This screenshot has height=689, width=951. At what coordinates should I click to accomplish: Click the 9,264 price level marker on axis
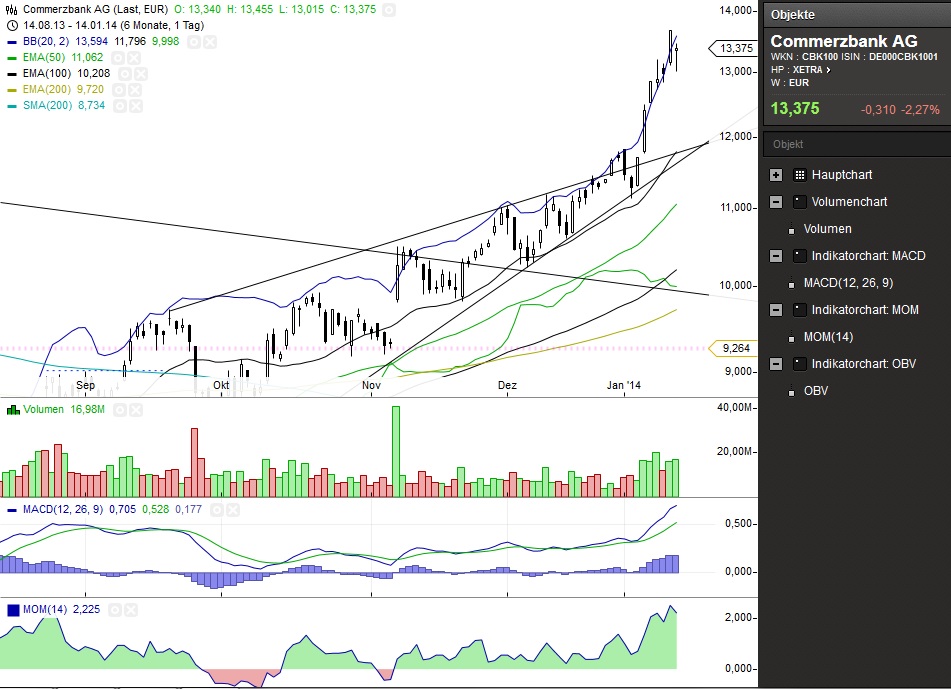click(732, 348)
